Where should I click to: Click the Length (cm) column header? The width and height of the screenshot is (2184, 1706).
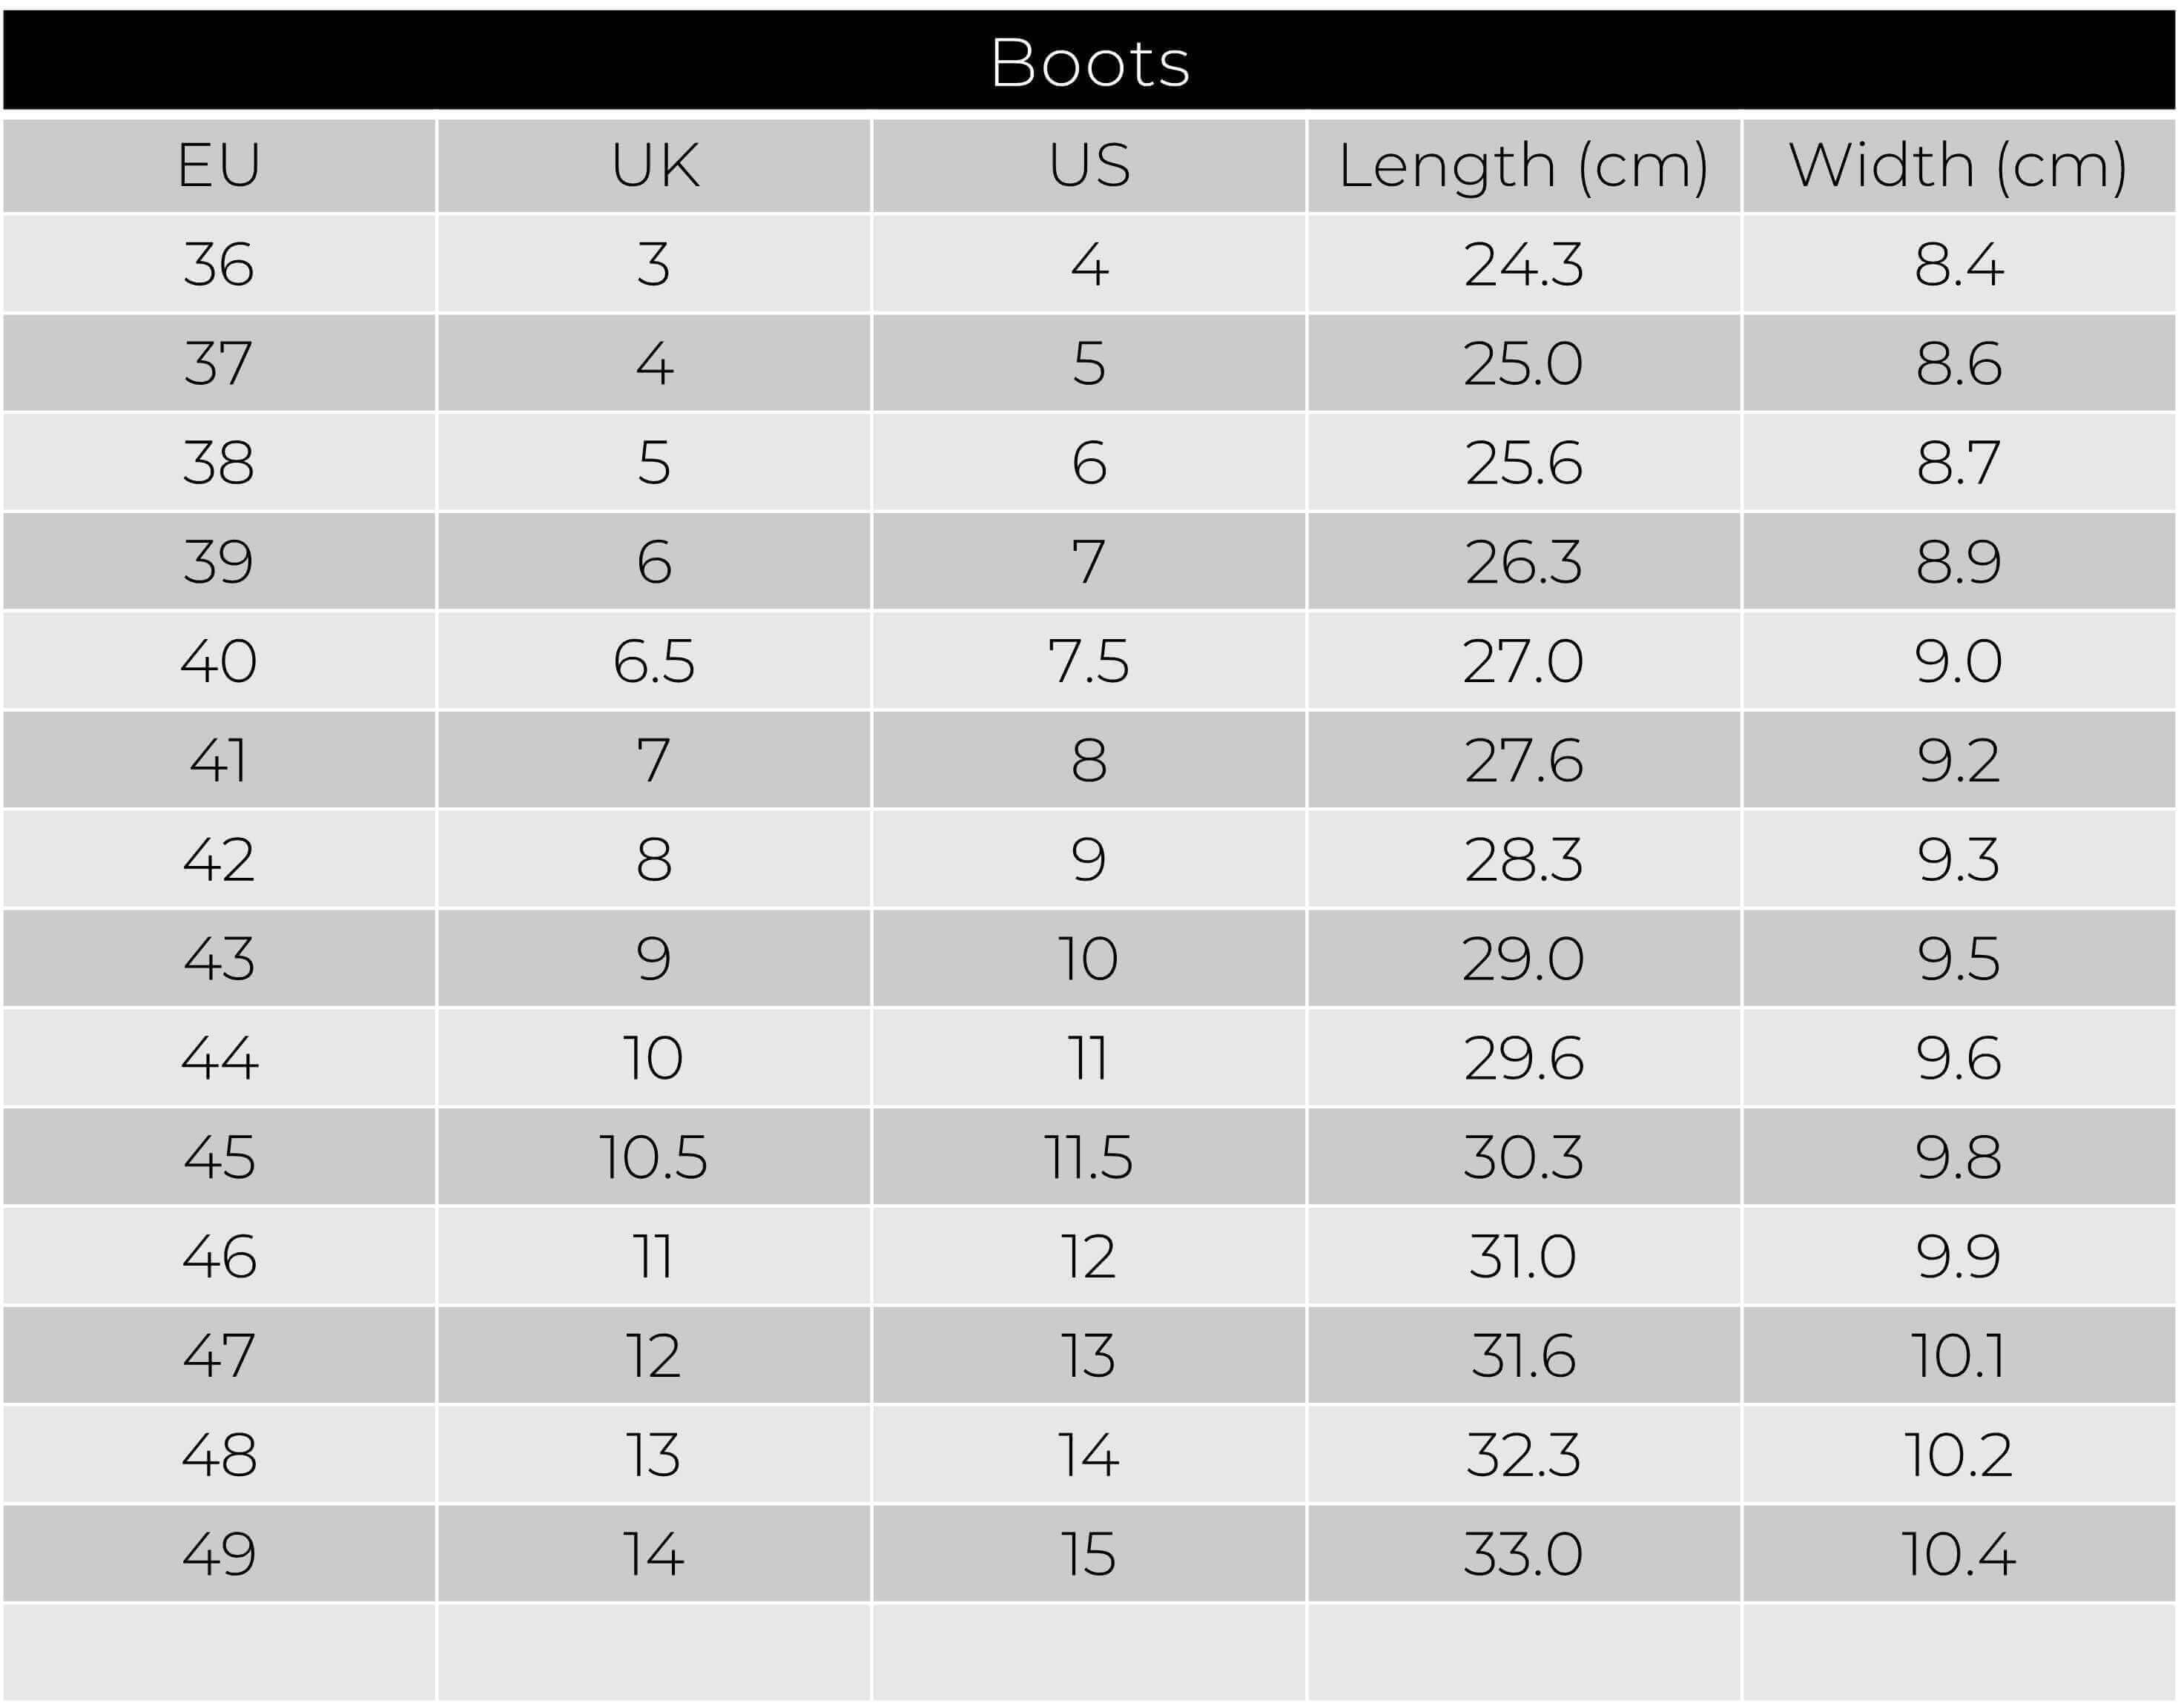pos(1523,165)
